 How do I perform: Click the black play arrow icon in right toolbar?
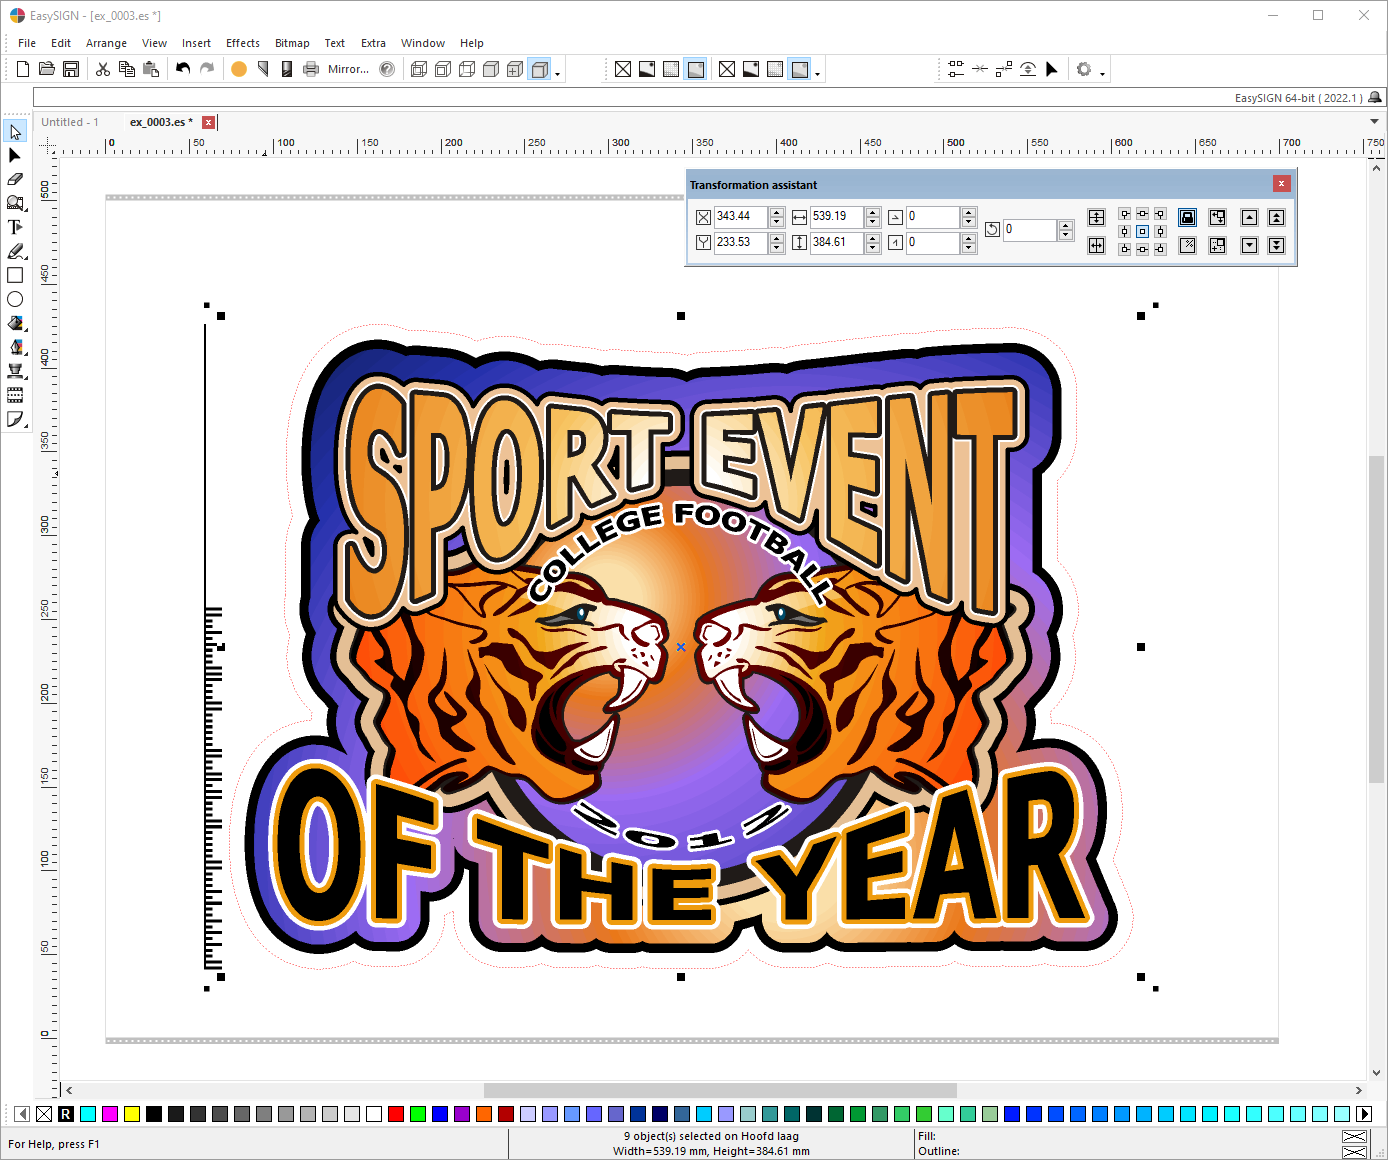click(x=1051, y=69)
